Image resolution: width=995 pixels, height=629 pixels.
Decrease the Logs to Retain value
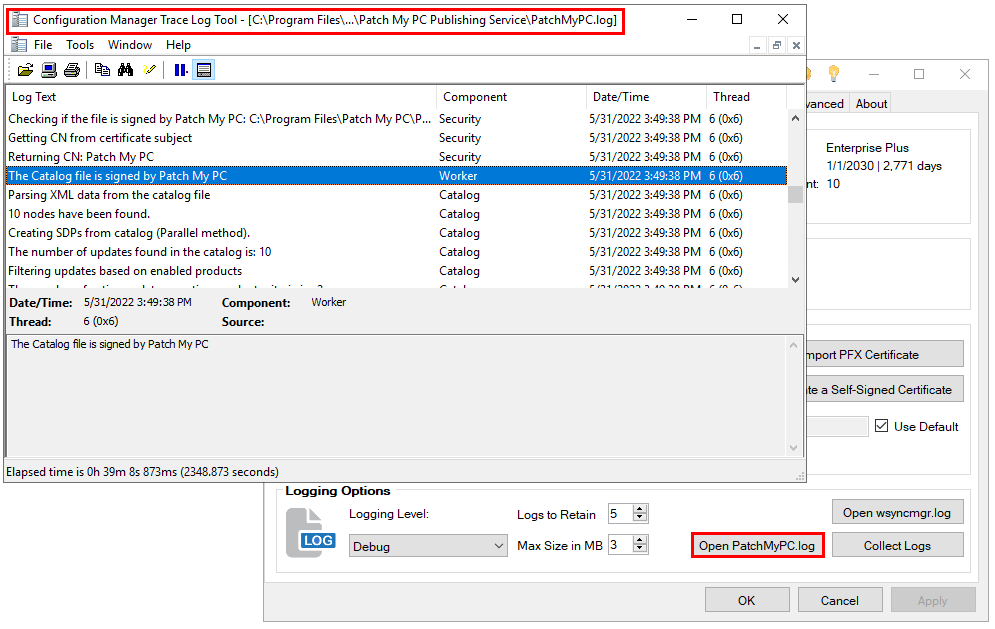pos(640,517)
